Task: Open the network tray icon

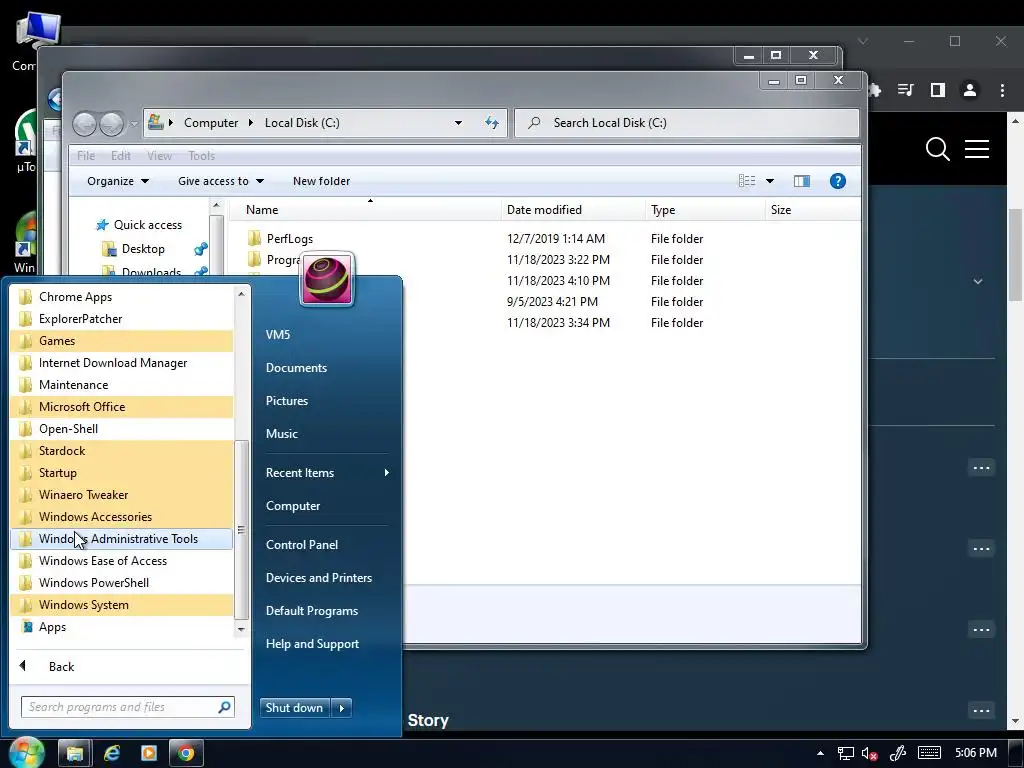Action: tap(846, 753)
